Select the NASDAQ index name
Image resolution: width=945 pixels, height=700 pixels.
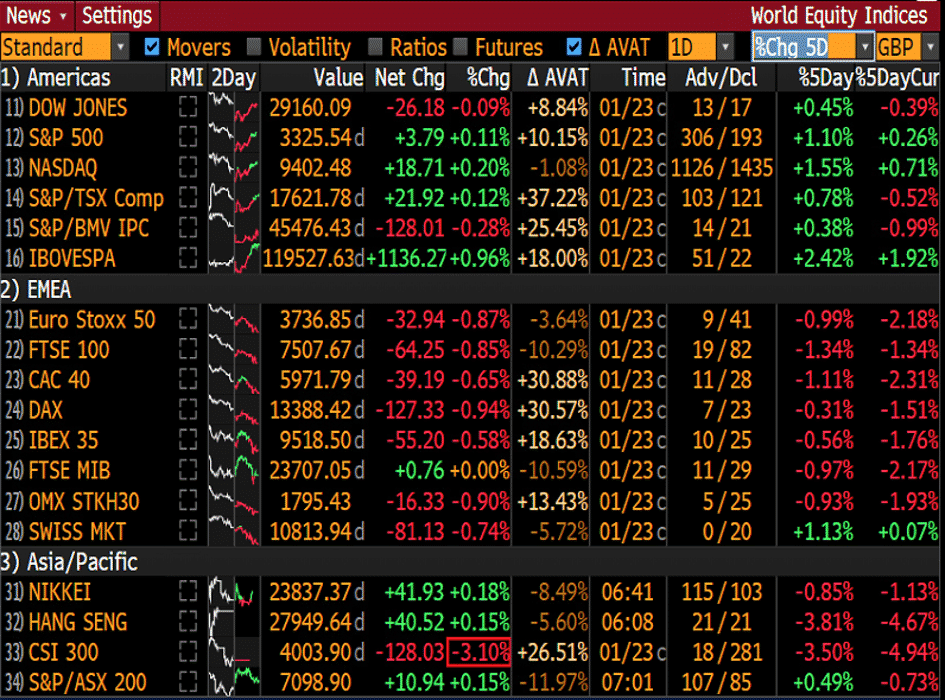(x=63, y=168)
